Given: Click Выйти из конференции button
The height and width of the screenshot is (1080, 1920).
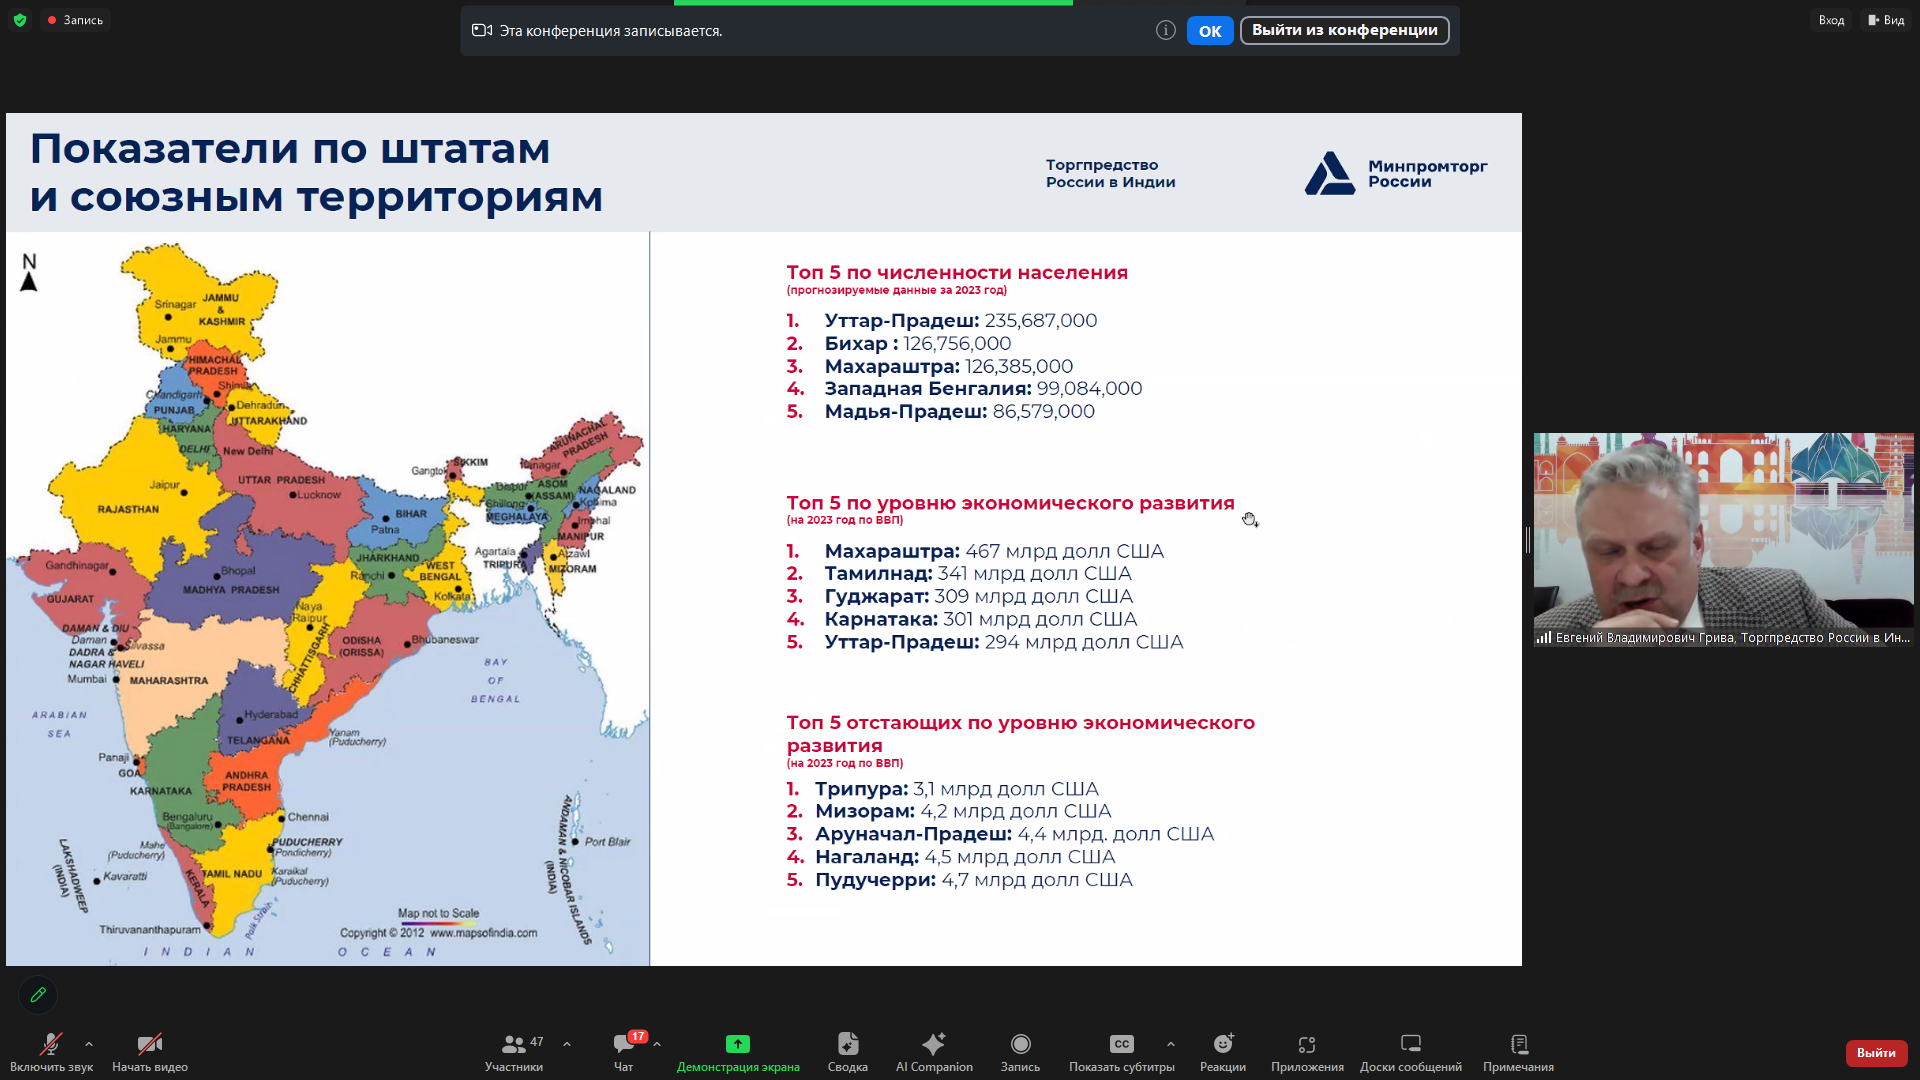Looking at the screenshot, I should (x=1344, y=30).
